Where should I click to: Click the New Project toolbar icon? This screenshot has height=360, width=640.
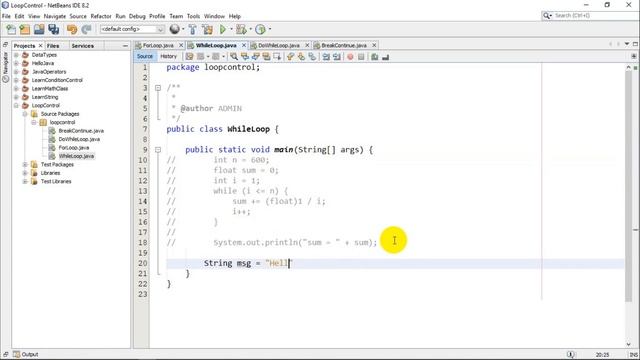[x=25, y=29]
